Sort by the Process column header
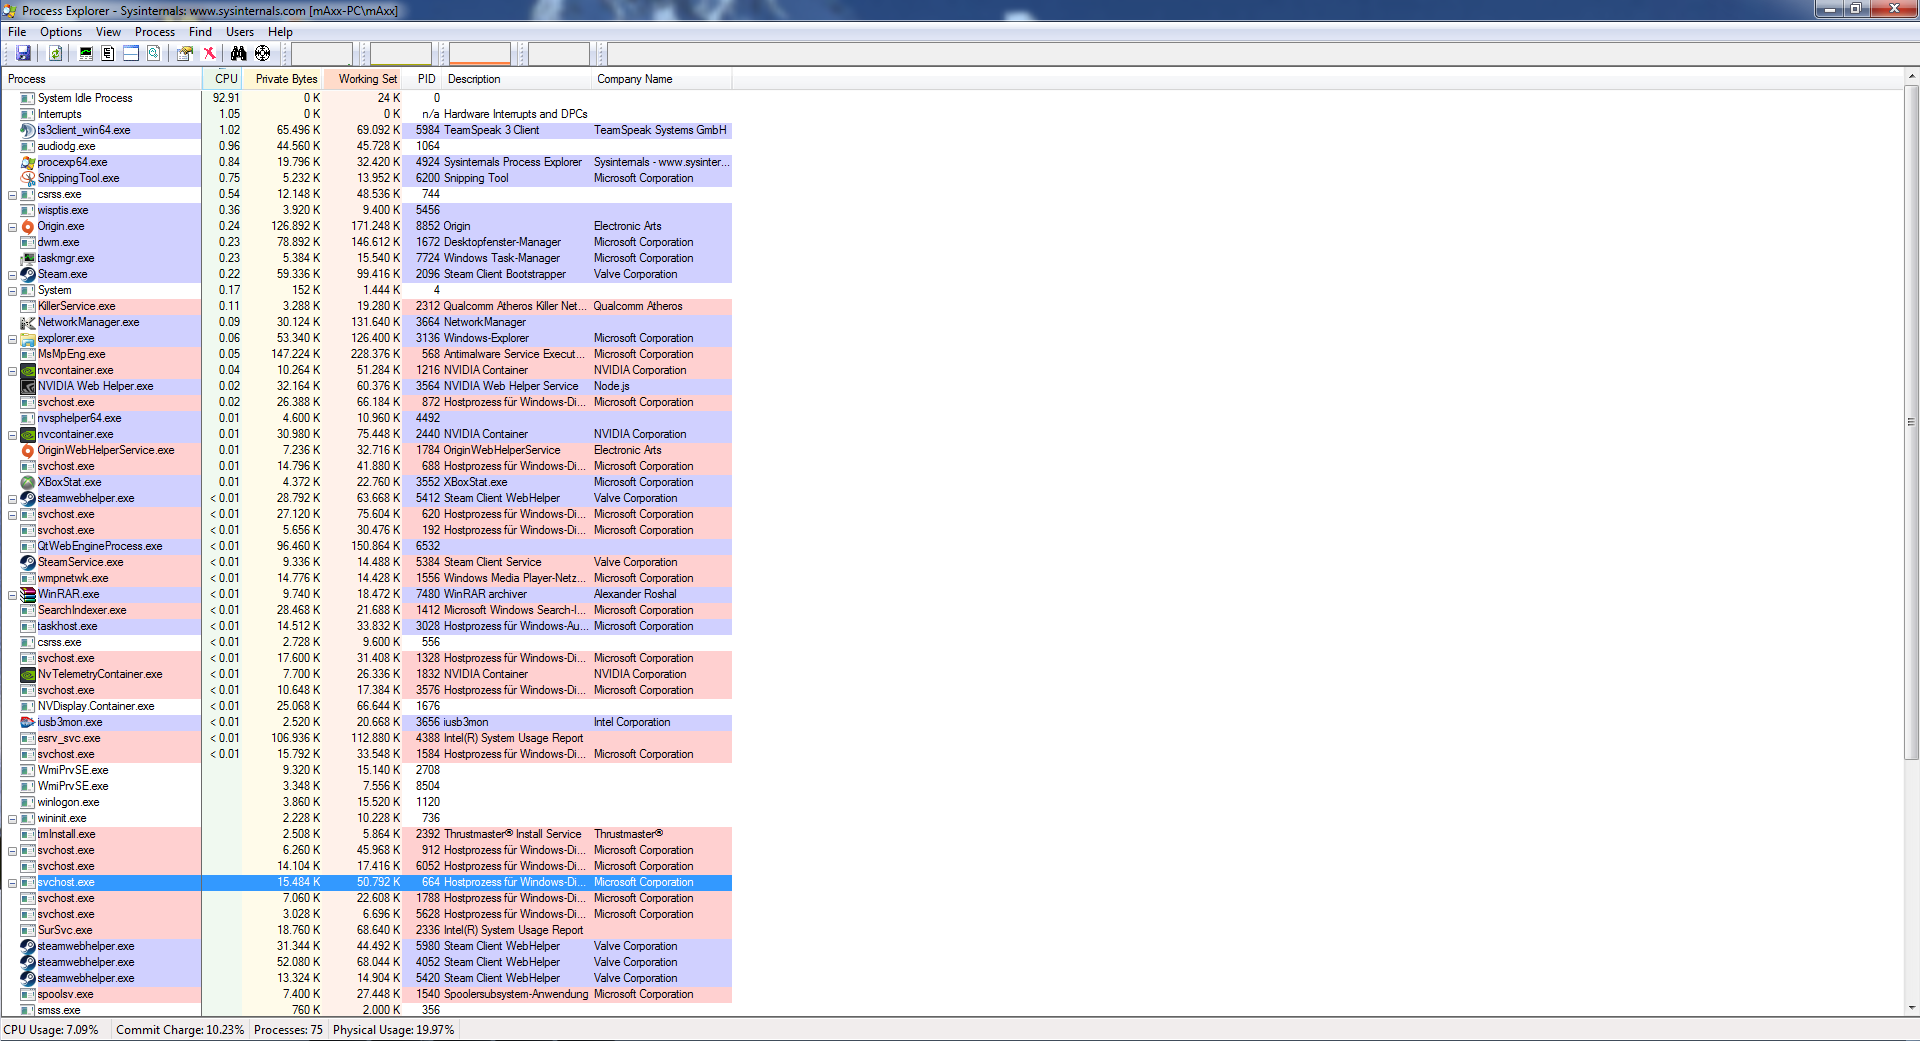Image resolution: width=1920 pixels, height=1041 pixels. point(101,79)
